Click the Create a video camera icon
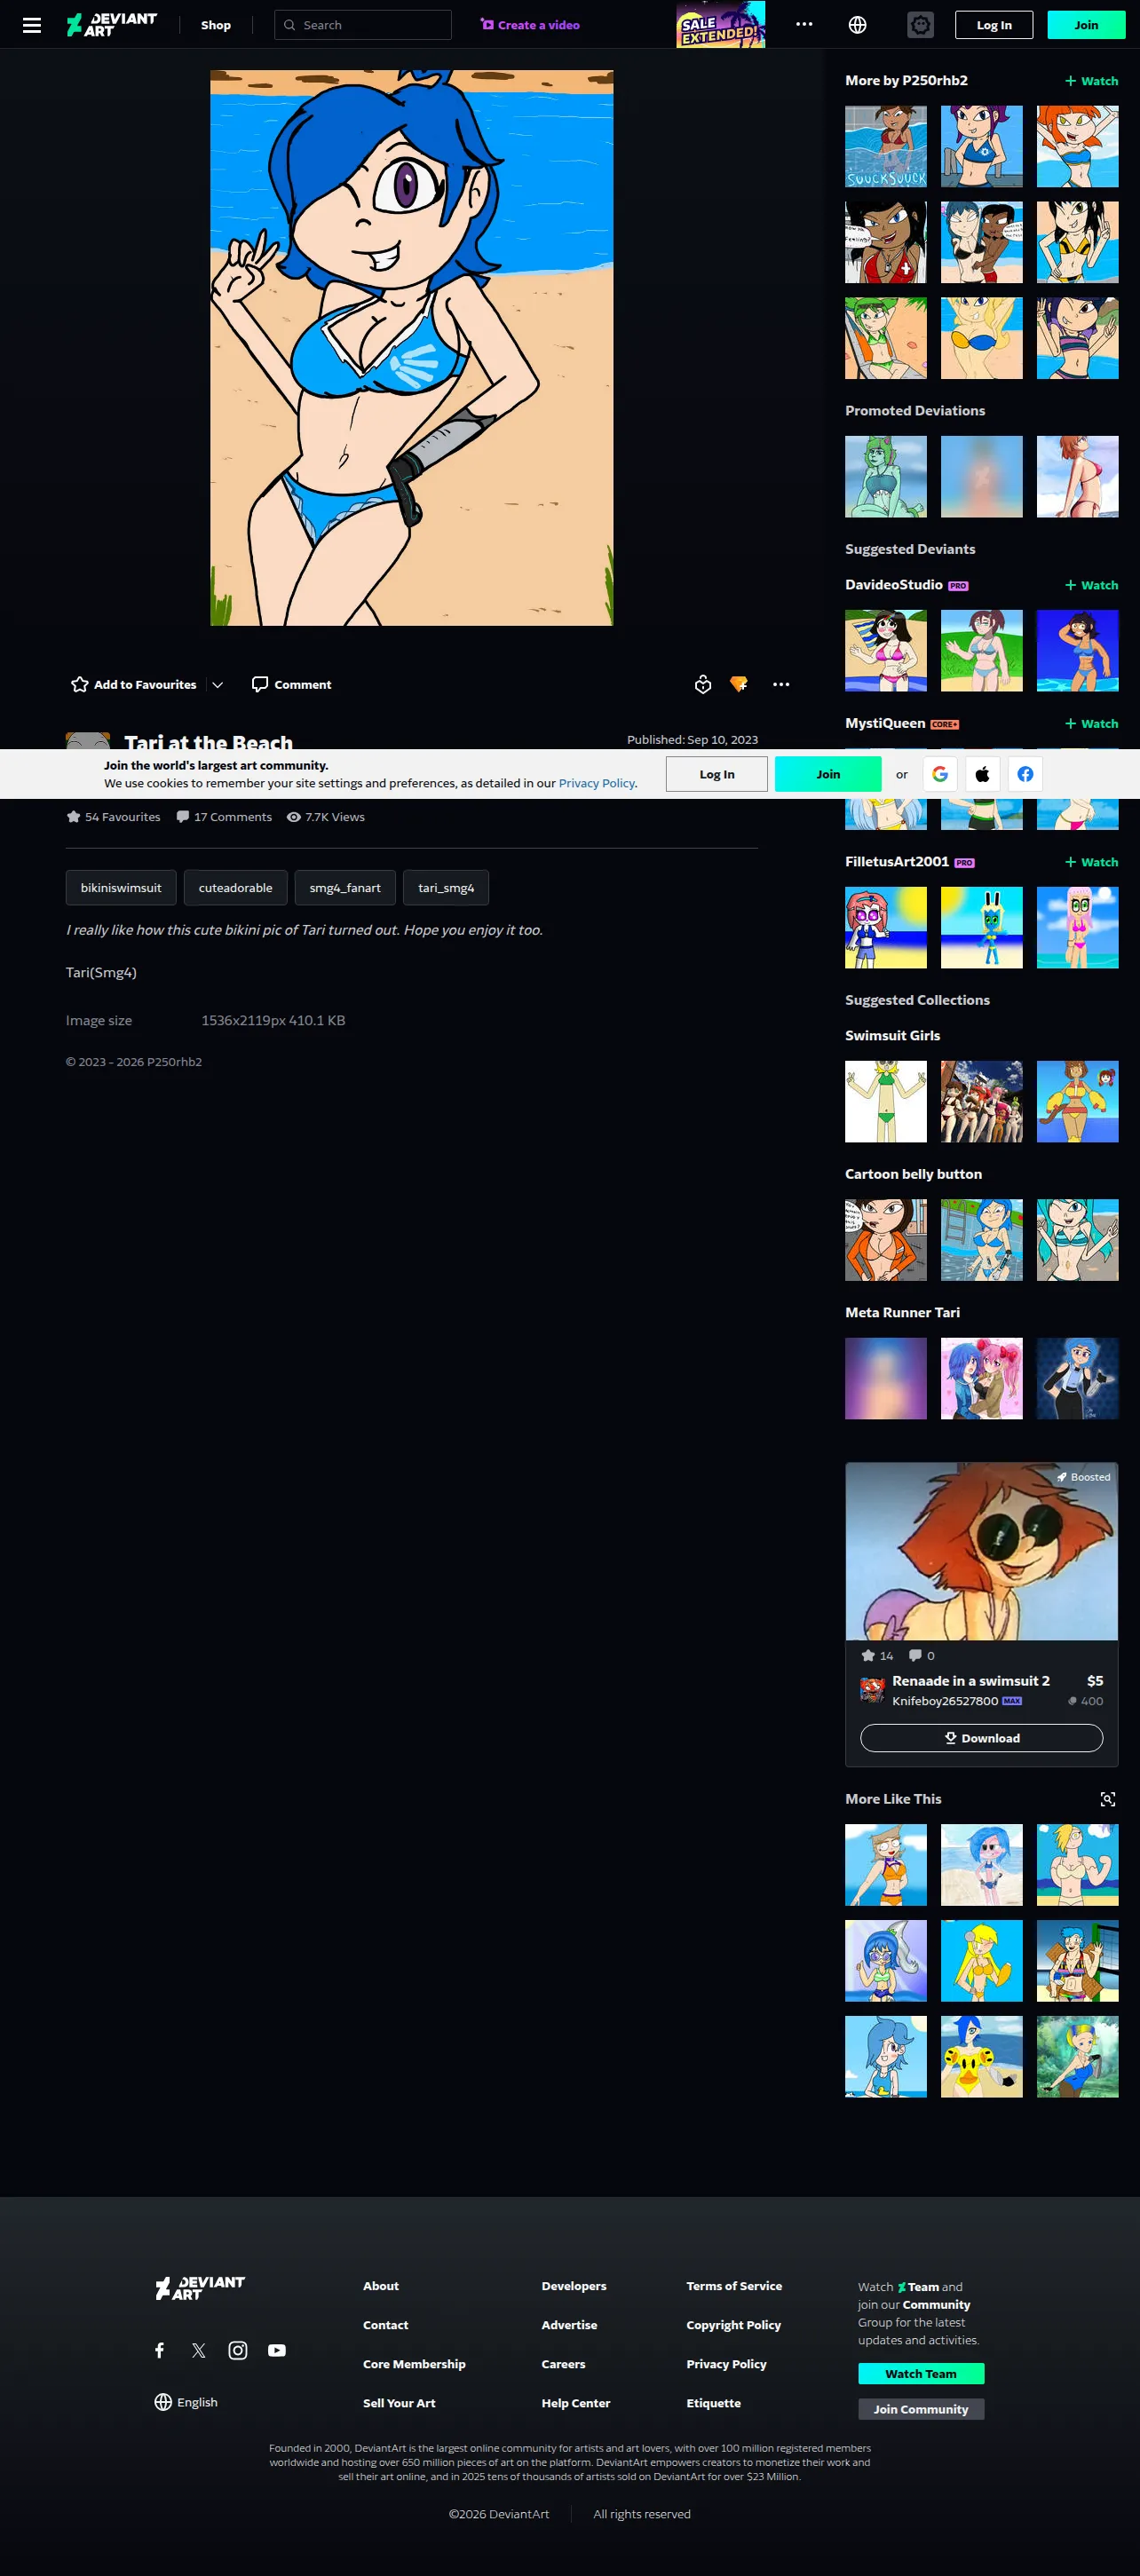 [x=487, y=25]
